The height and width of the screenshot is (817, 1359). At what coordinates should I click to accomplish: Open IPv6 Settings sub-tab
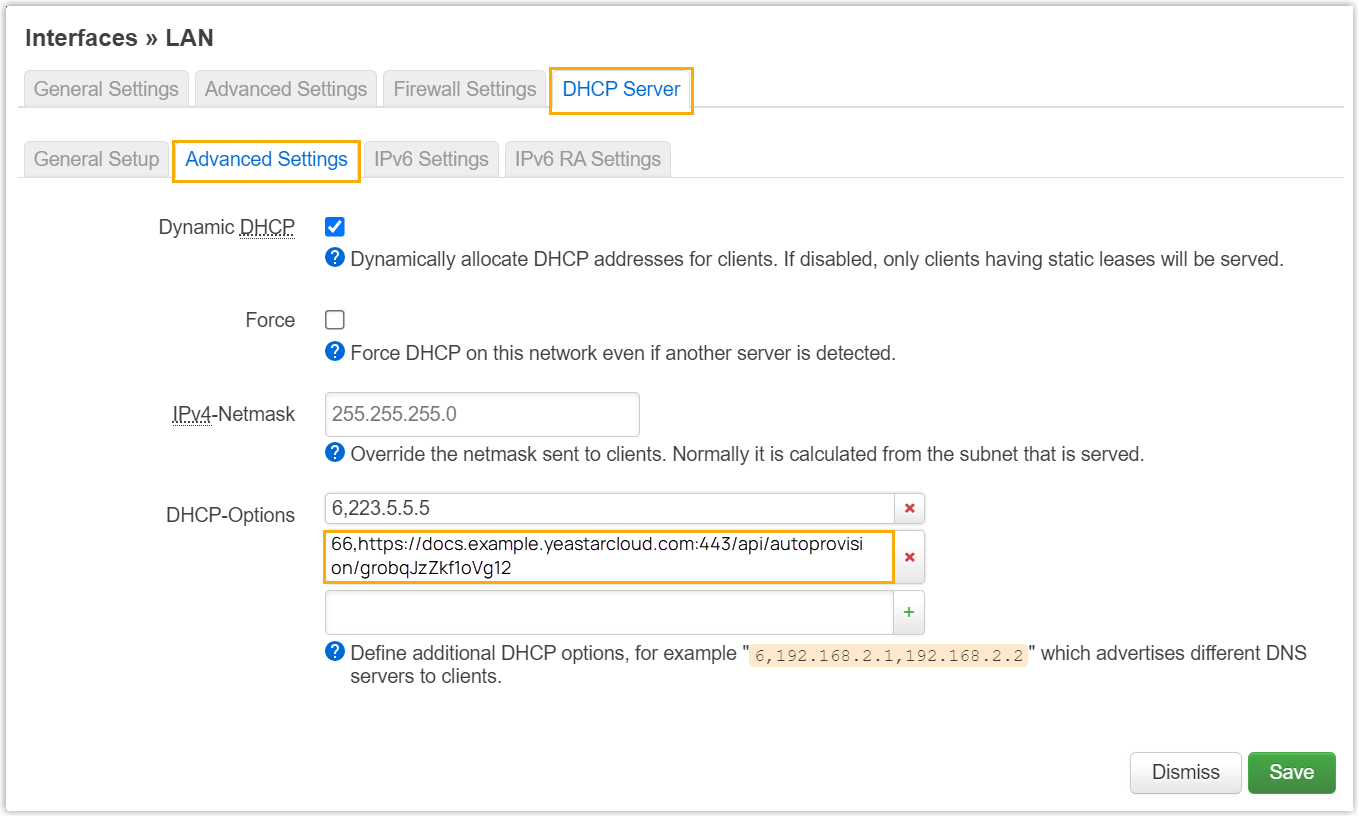(x=431, y=159)
